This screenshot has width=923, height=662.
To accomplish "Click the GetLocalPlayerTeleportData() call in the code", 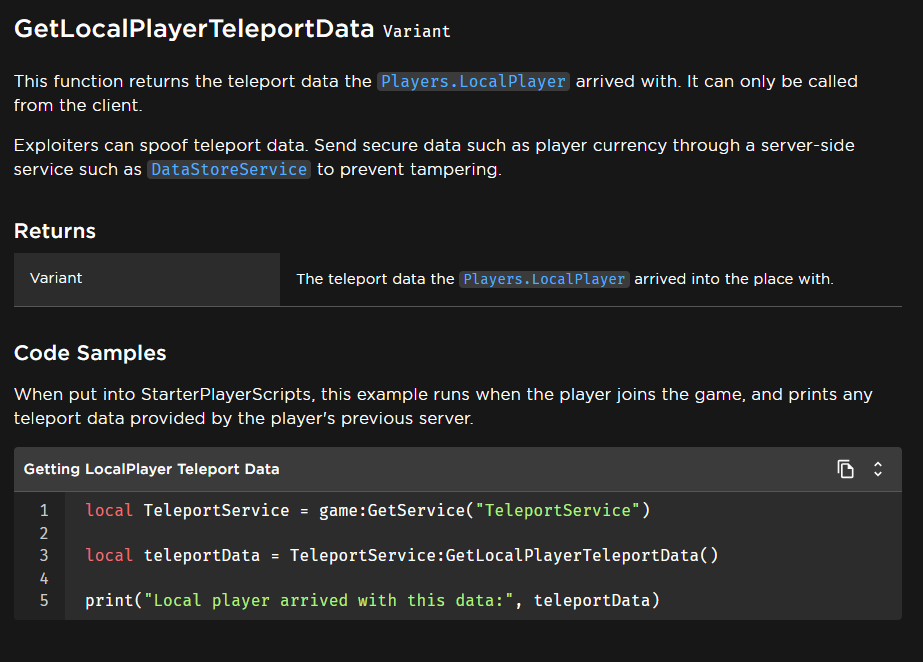I will click(x=580, y=556).
